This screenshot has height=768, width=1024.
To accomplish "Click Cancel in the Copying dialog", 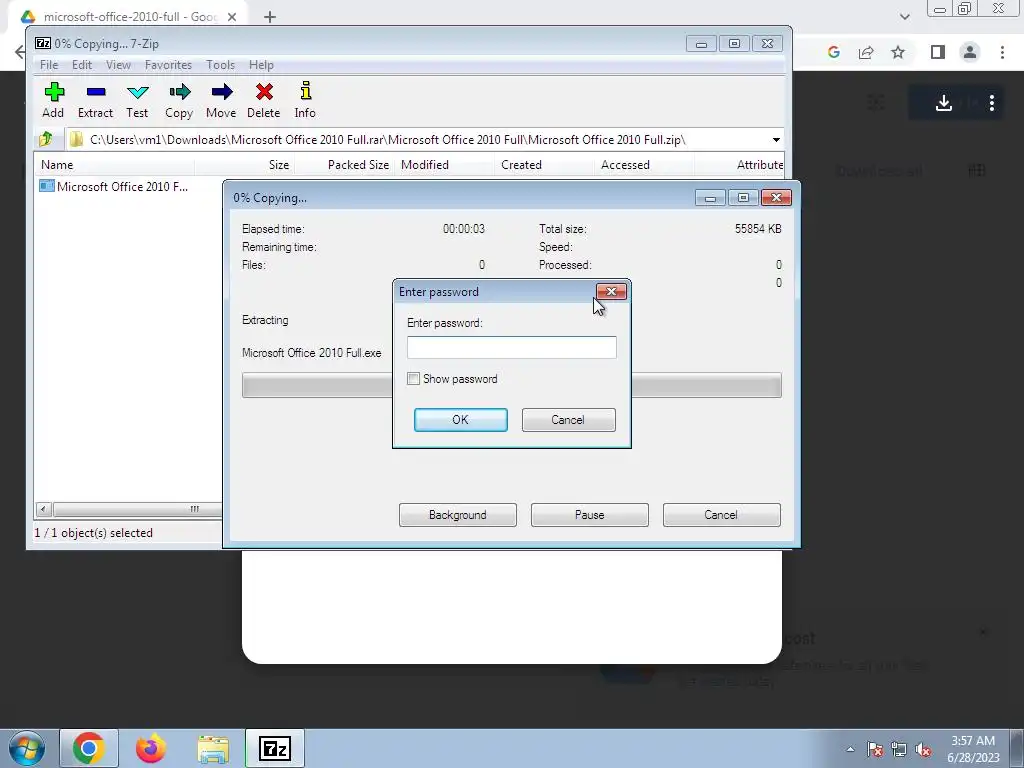I will (x=722, y=515).
